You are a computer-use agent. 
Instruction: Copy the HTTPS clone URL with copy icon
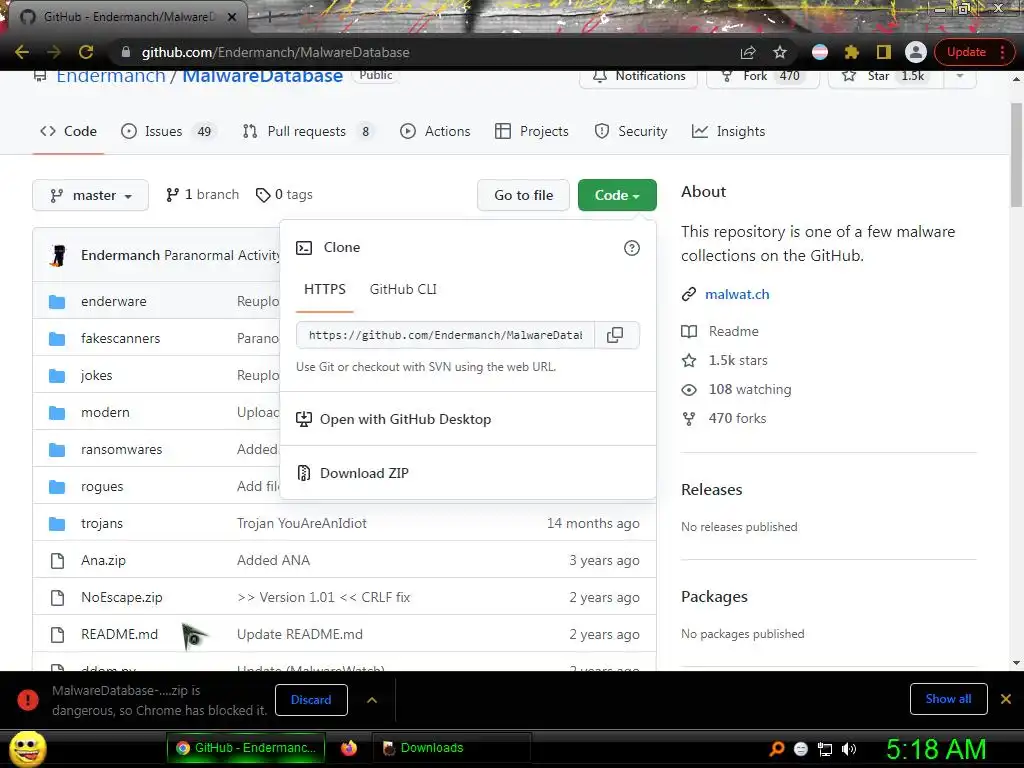tap(615, 335)
